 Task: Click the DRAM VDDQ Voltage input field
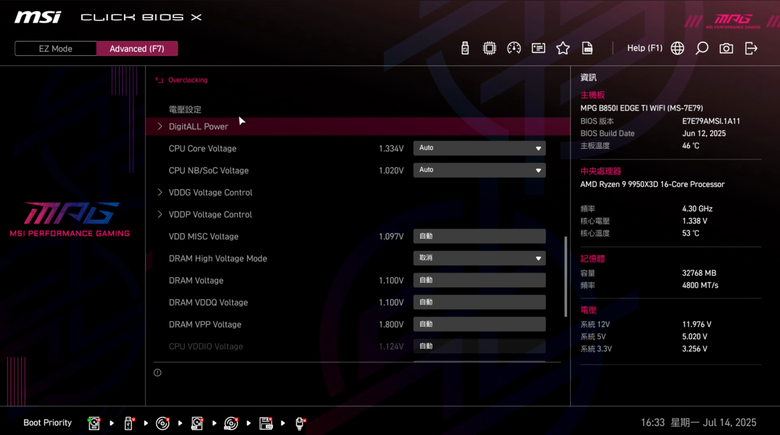479,302
